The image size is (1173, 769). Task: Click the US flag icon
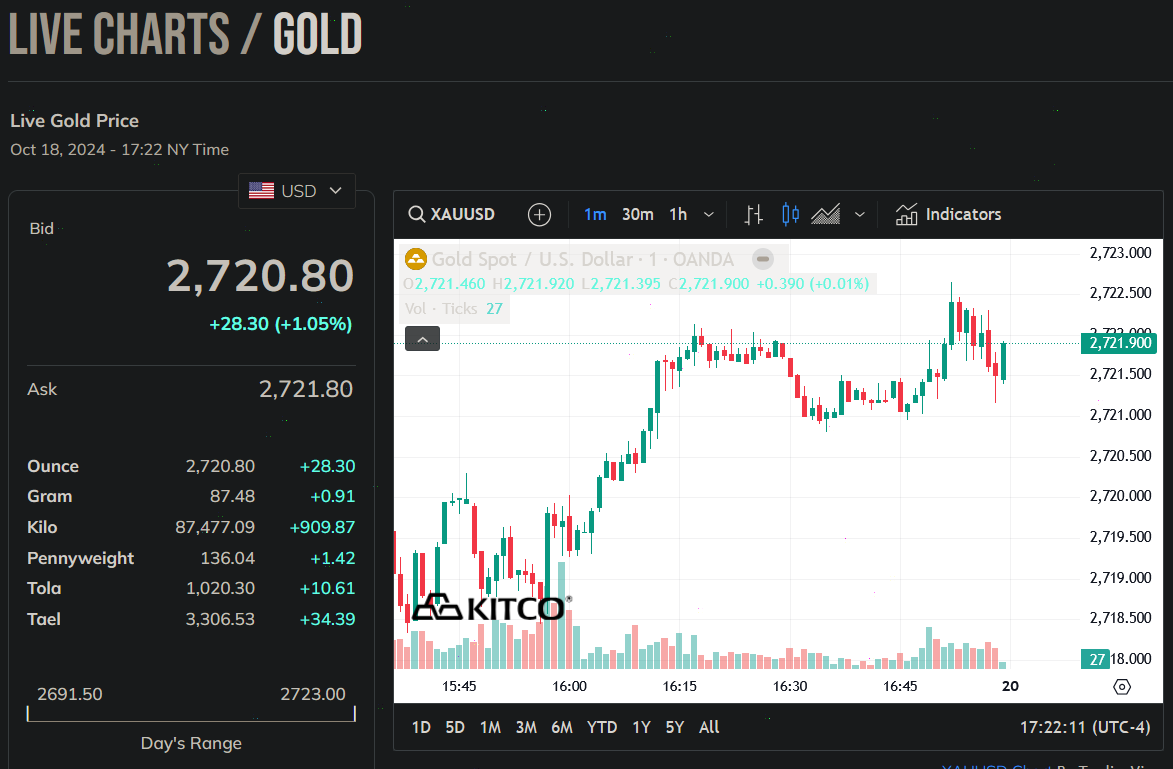tap(261, 191)
